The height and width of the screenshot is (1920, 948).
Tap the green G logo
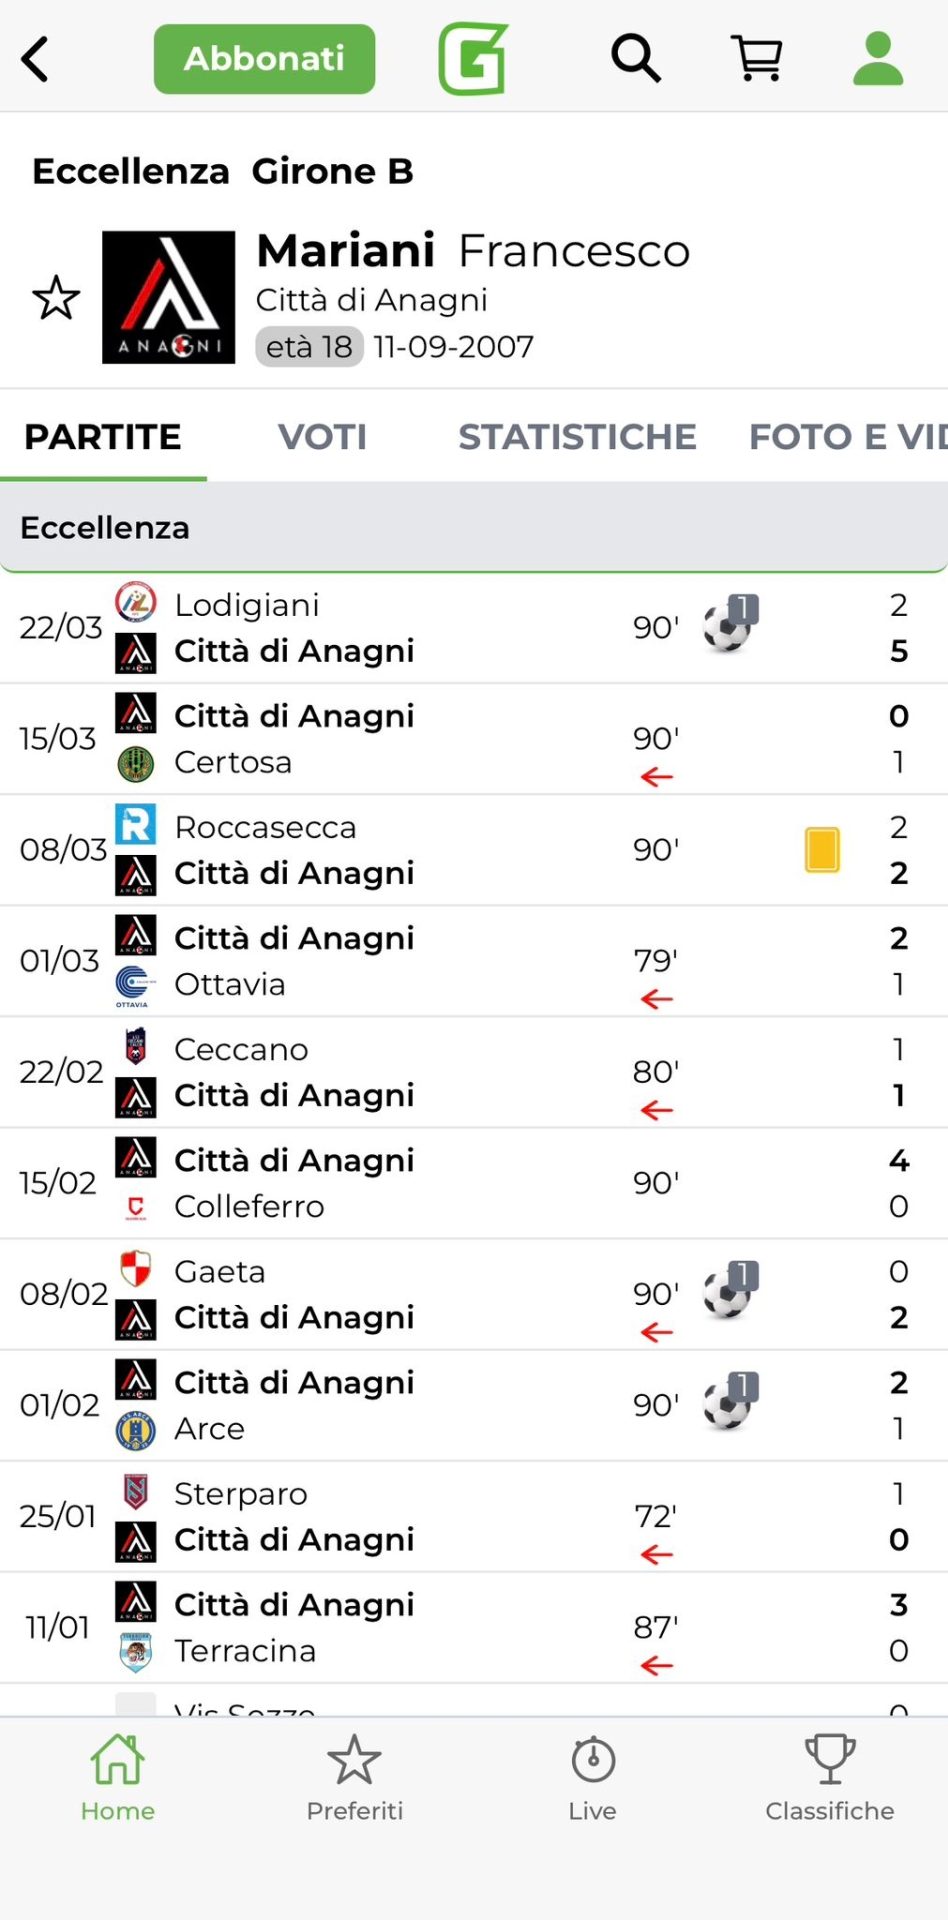(x=473, y=58)
